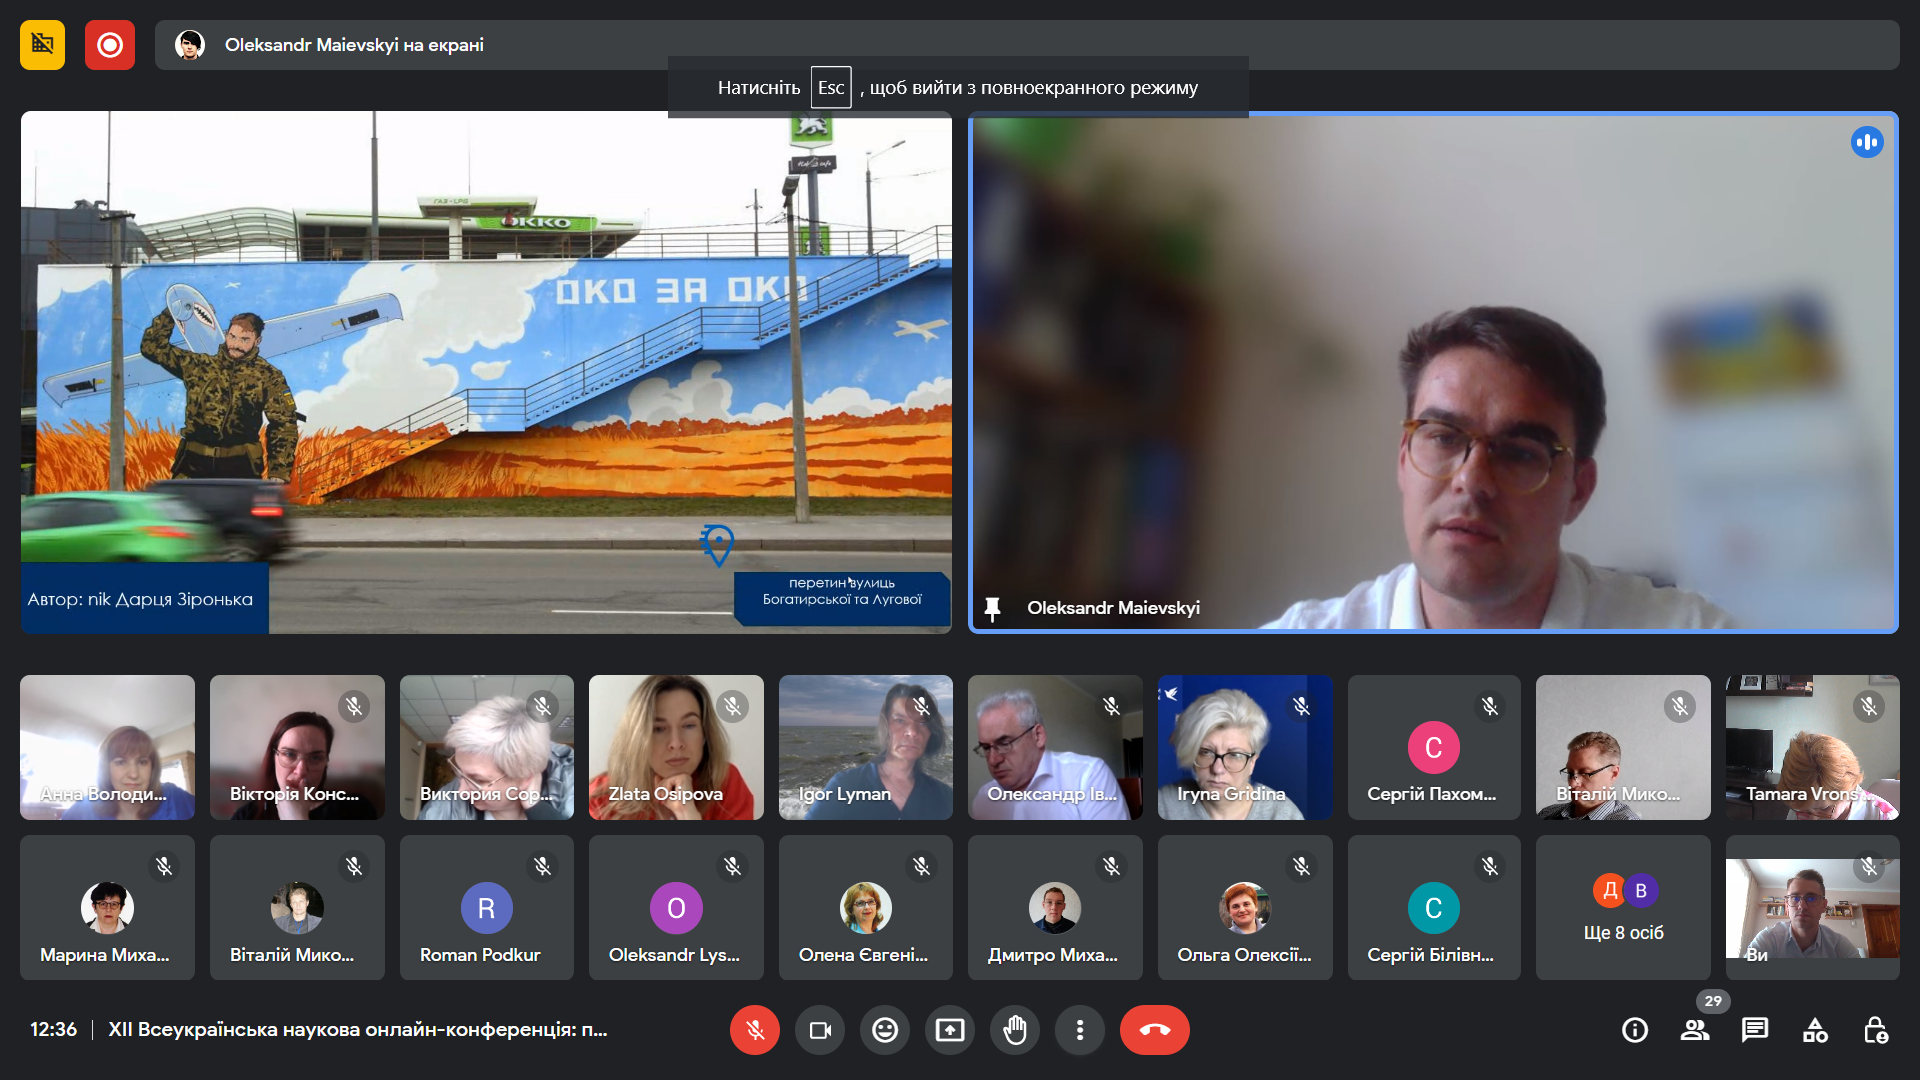Image resolution: width=1920 pixels, height=1080 pixels.
Task: Open the meeting details info icon
Action: [x=1635, y=1030]
